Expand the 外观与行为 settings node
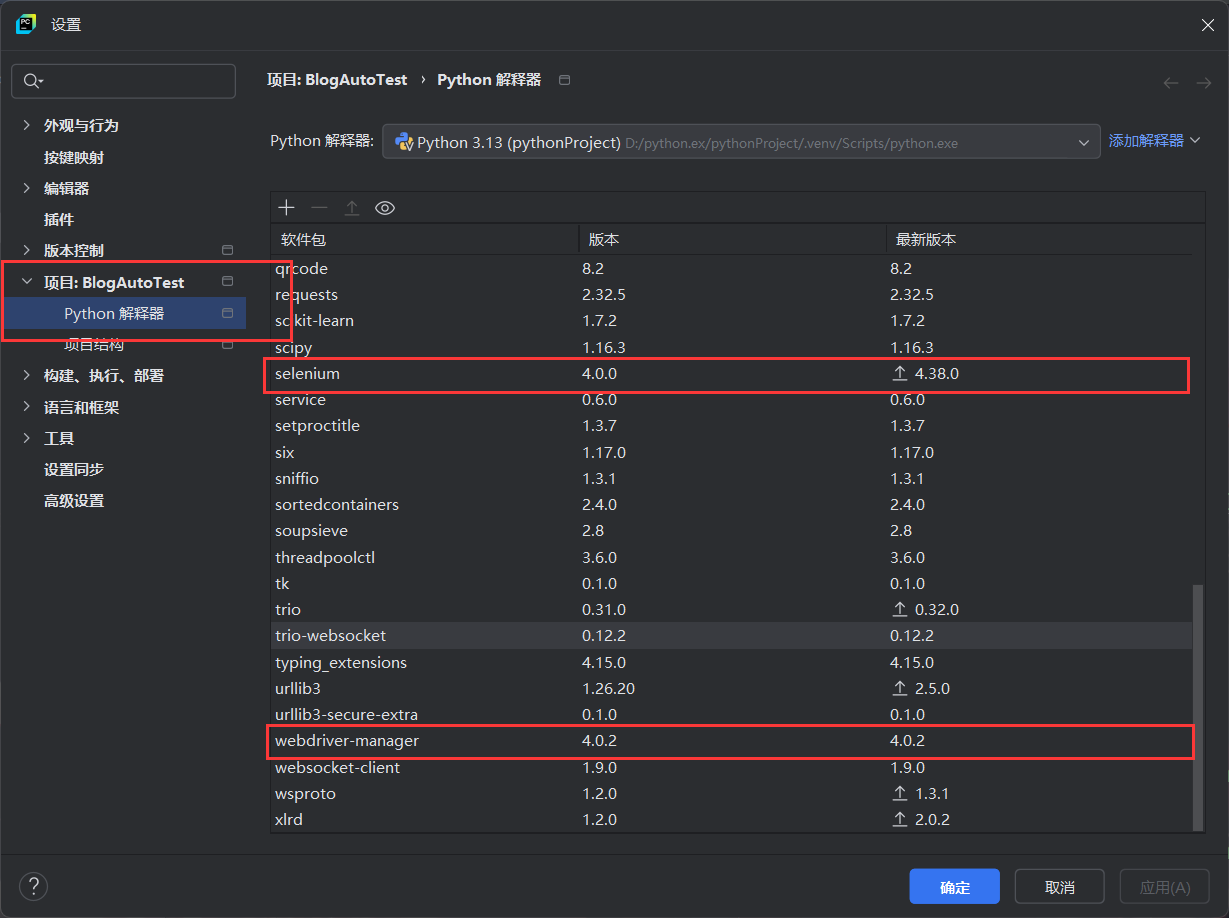 click(26, 126)
